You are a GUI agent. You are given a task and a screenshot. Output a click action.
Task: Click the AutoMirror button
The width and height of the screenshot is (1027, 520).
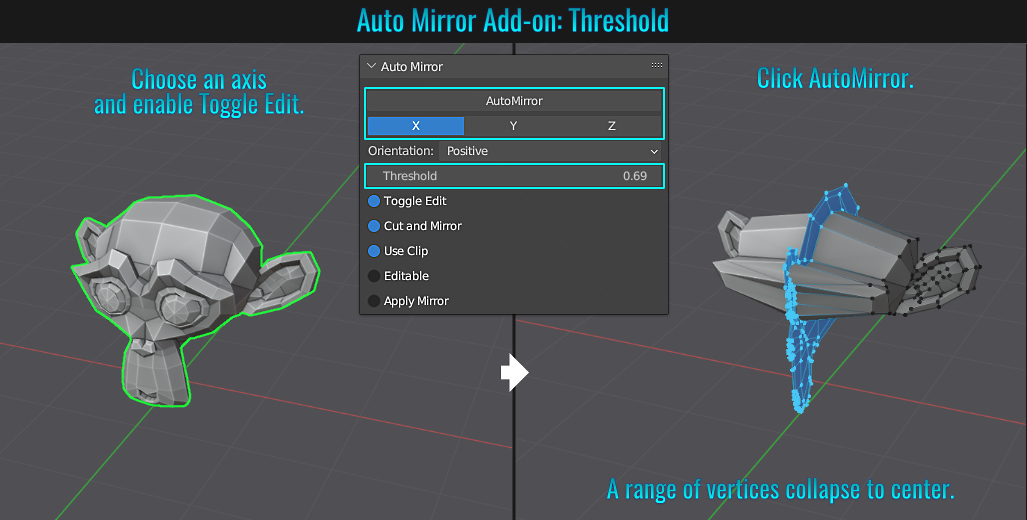click(x=514, y=101)
